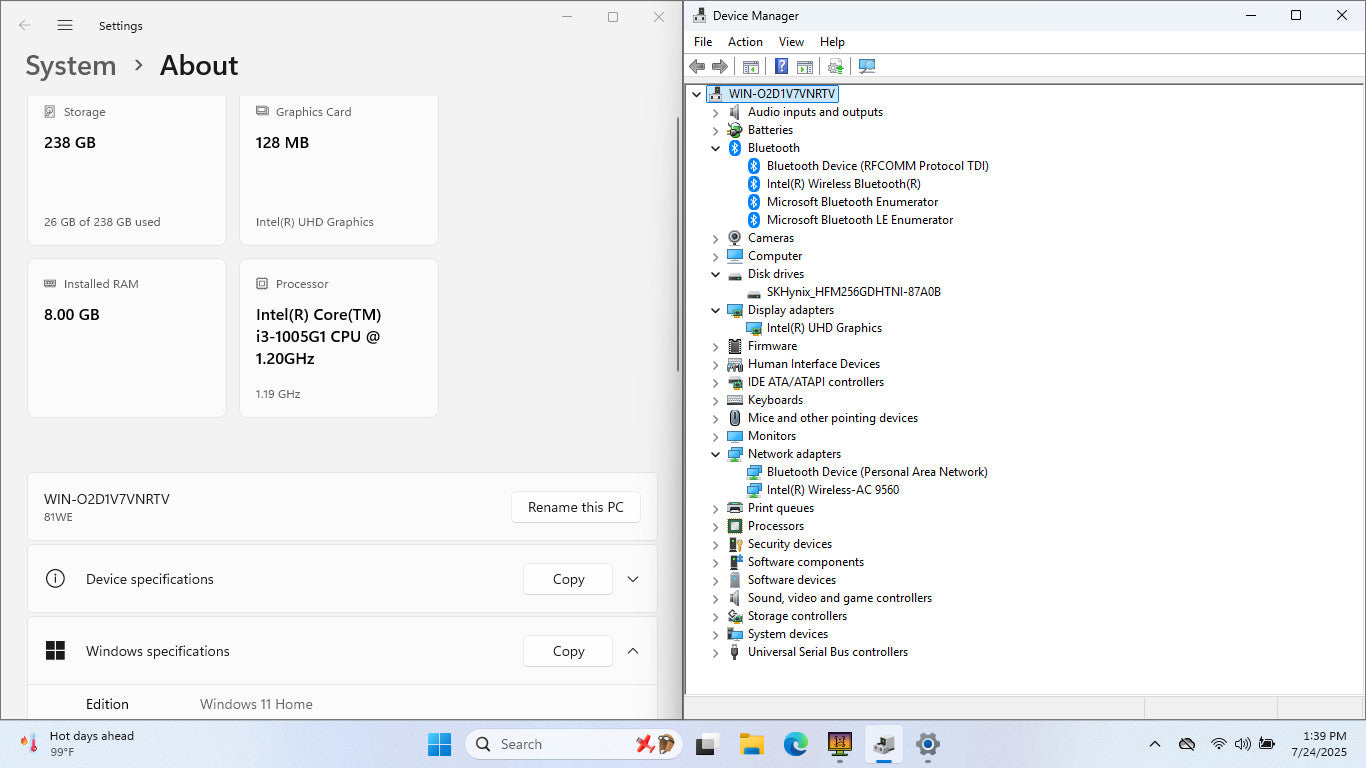Viewport: 1366px width, 768px height.
Task: Collapse the Disk drives category
Action: [x=715, y=274]
